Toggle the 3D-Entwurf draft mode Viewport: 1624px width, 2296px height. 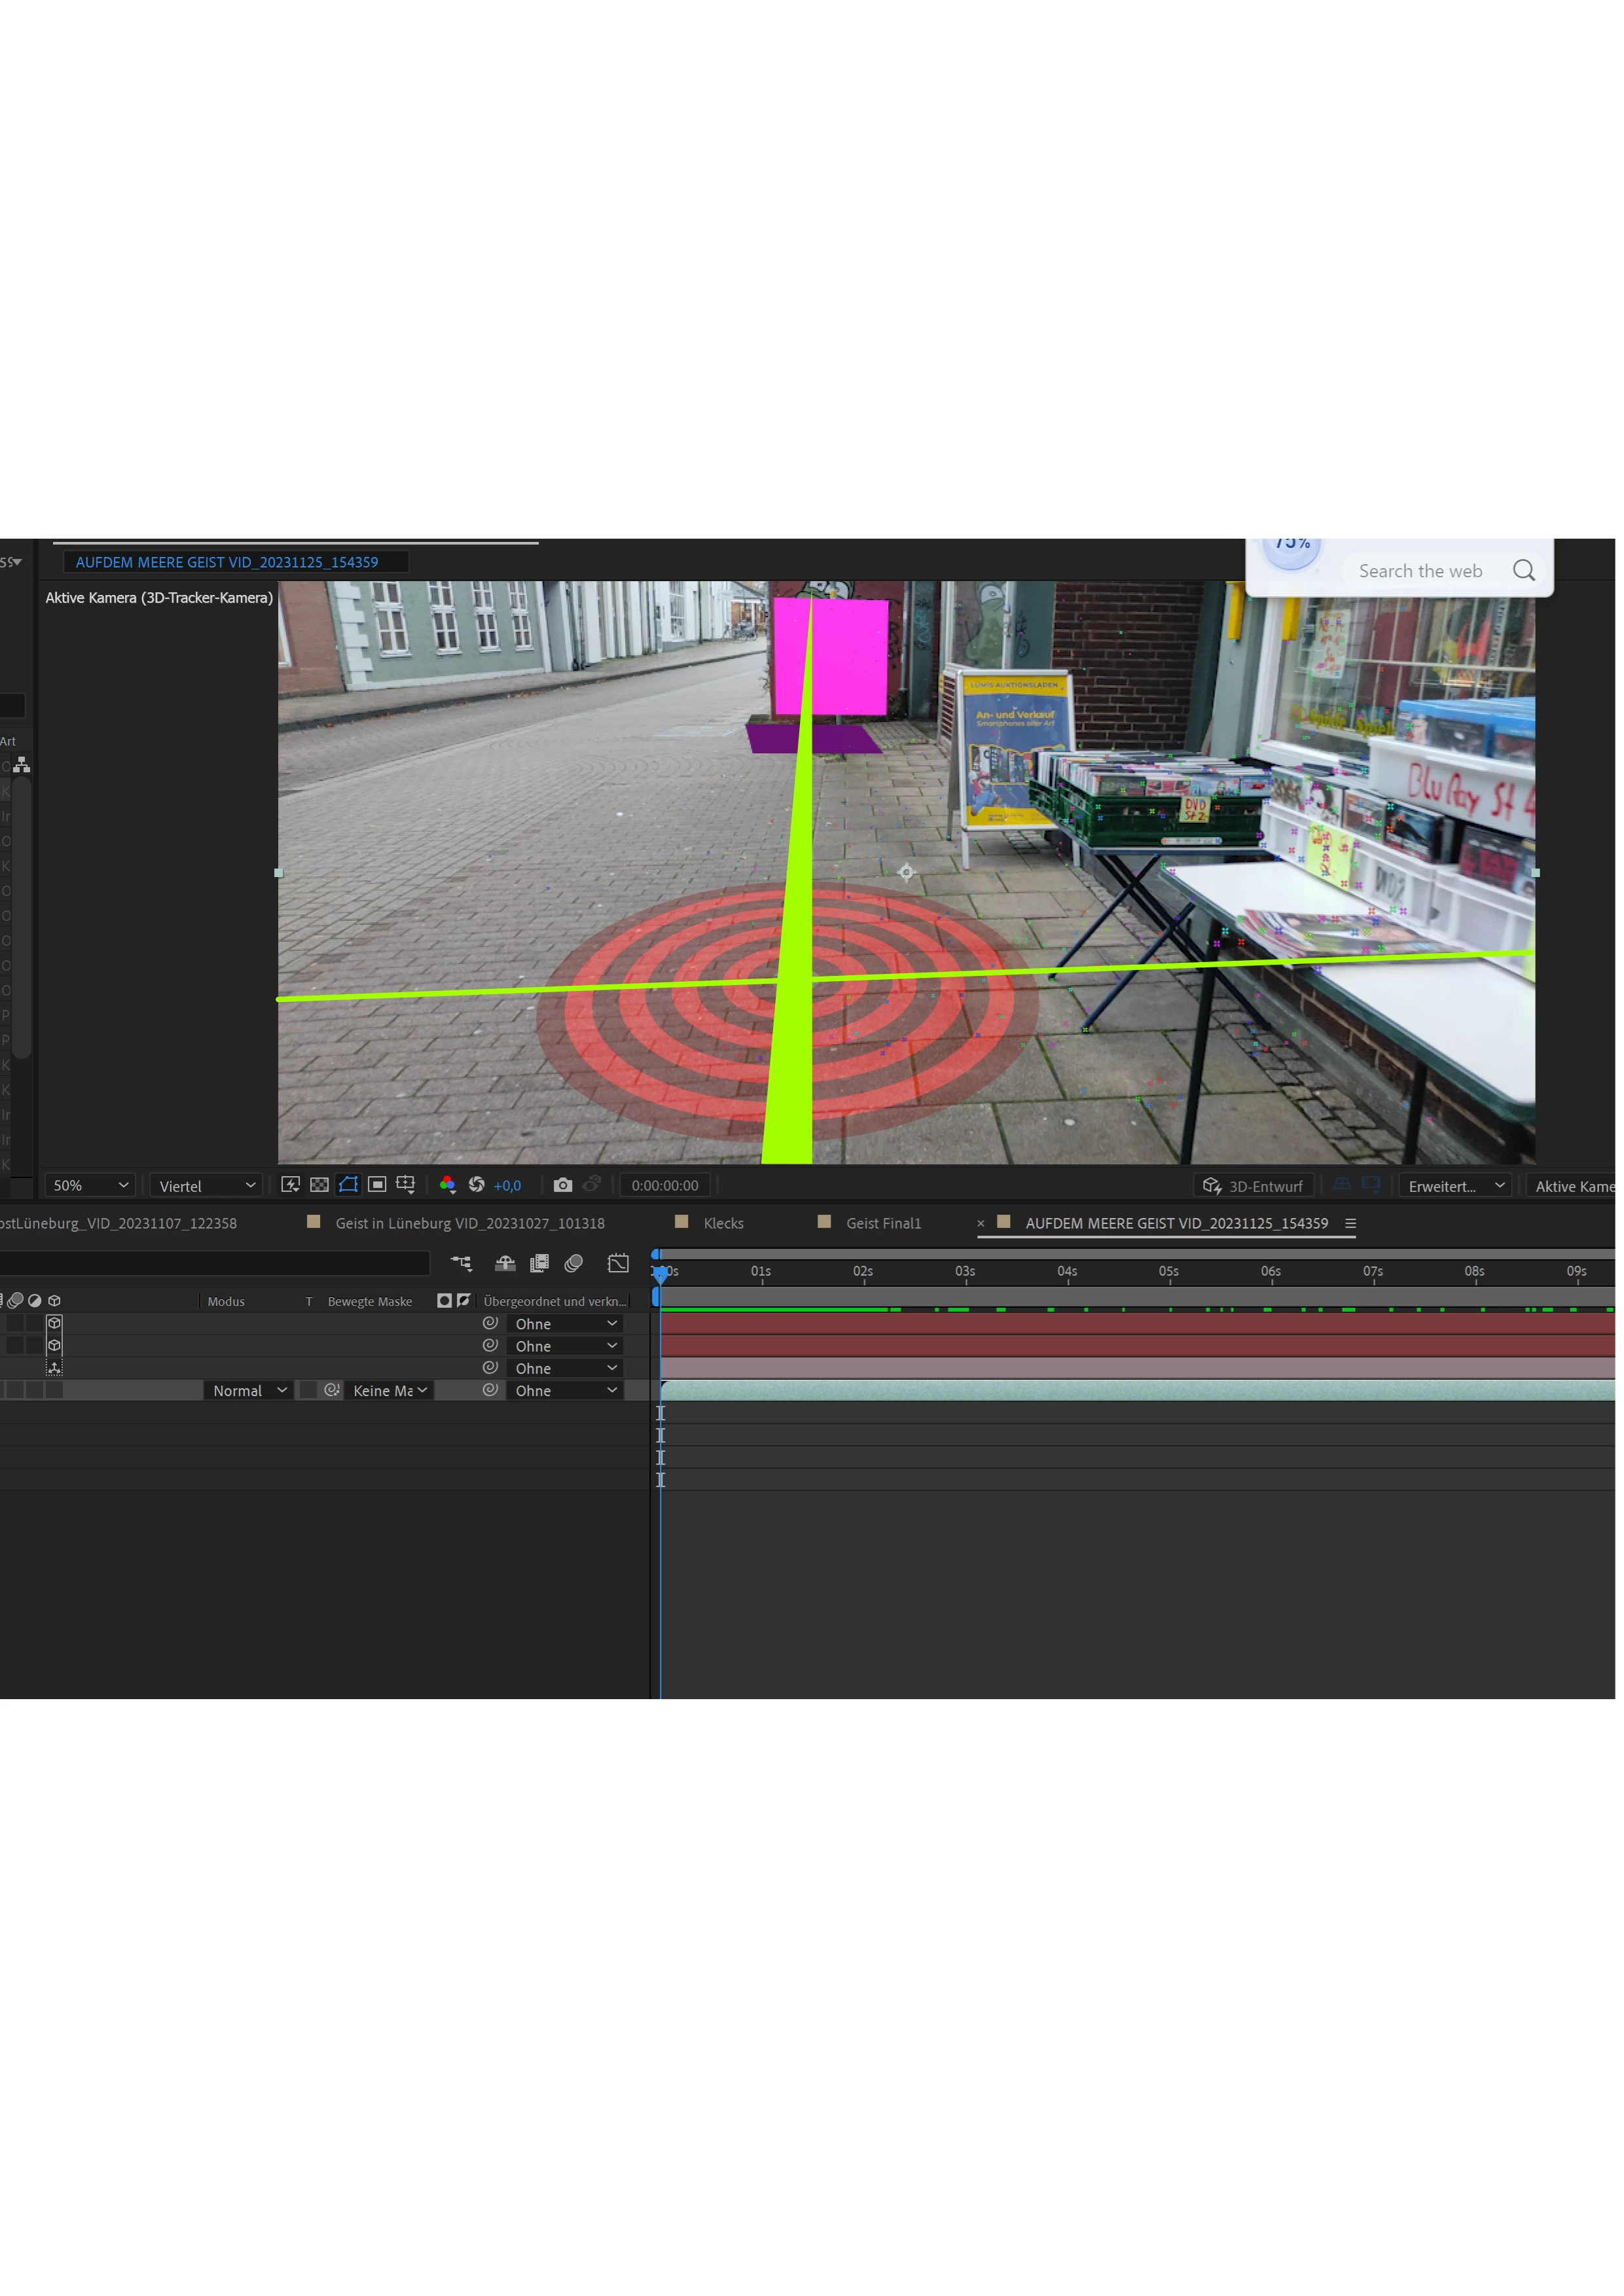pos(1253,1186)
